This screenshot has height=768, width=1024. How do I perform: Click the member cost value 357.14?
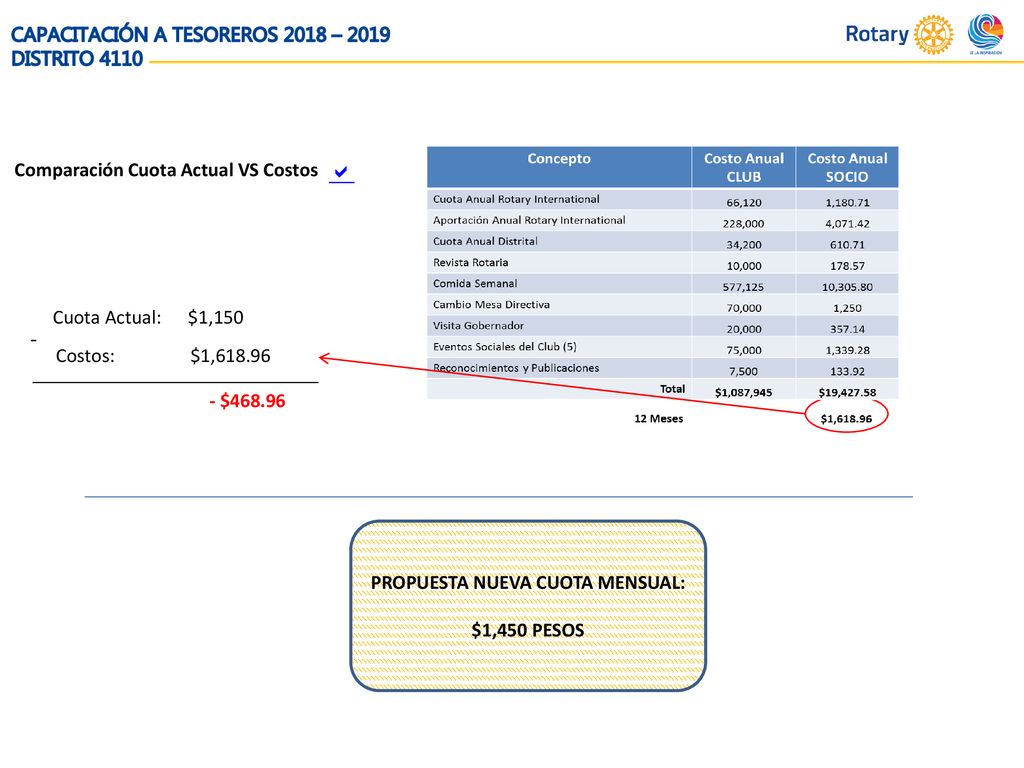[847, 329]
